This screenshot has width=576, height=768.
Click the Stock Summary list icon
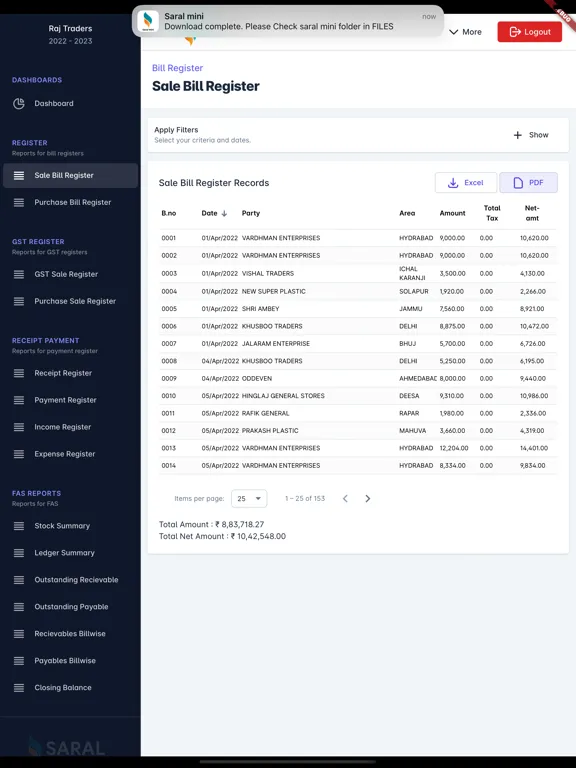(19, 526)
